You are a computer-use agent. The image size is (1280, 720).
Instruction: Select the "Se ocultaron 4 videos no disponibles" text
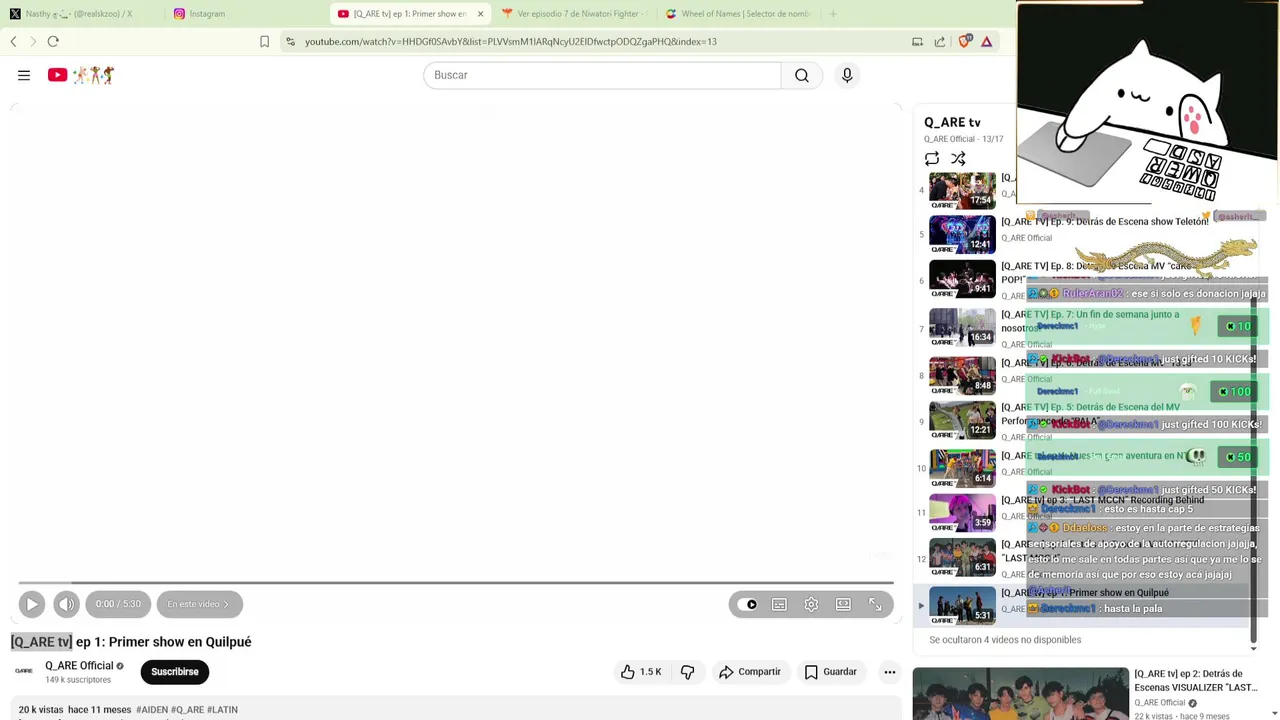(x=1005, y=640)
